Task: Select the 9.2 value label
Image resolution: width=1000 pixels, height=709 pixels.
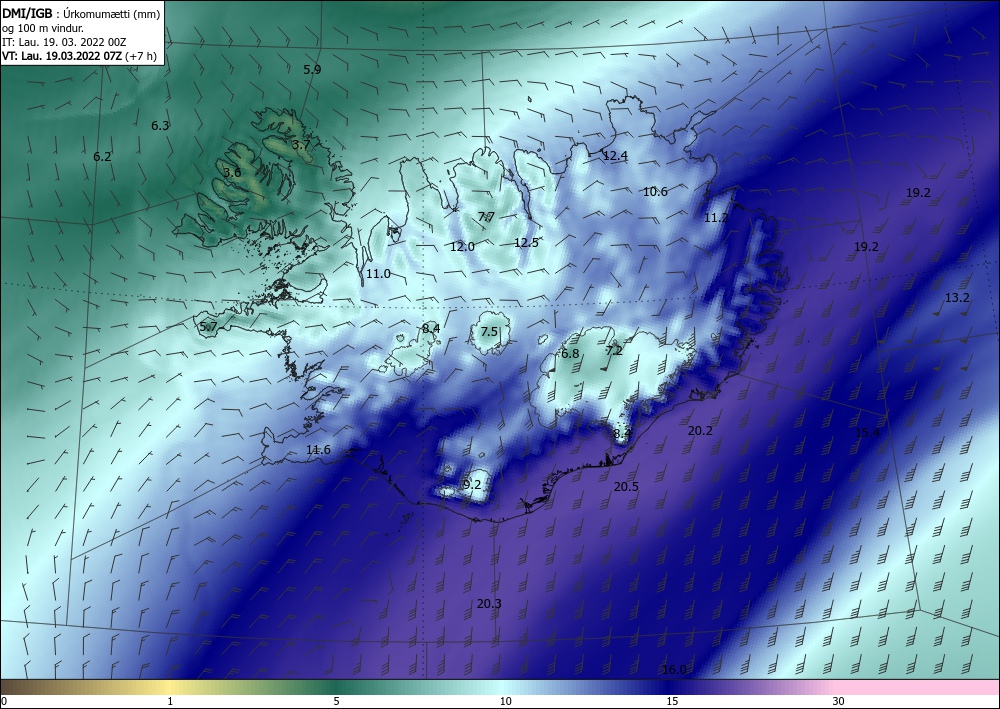Action: point(472,485)
